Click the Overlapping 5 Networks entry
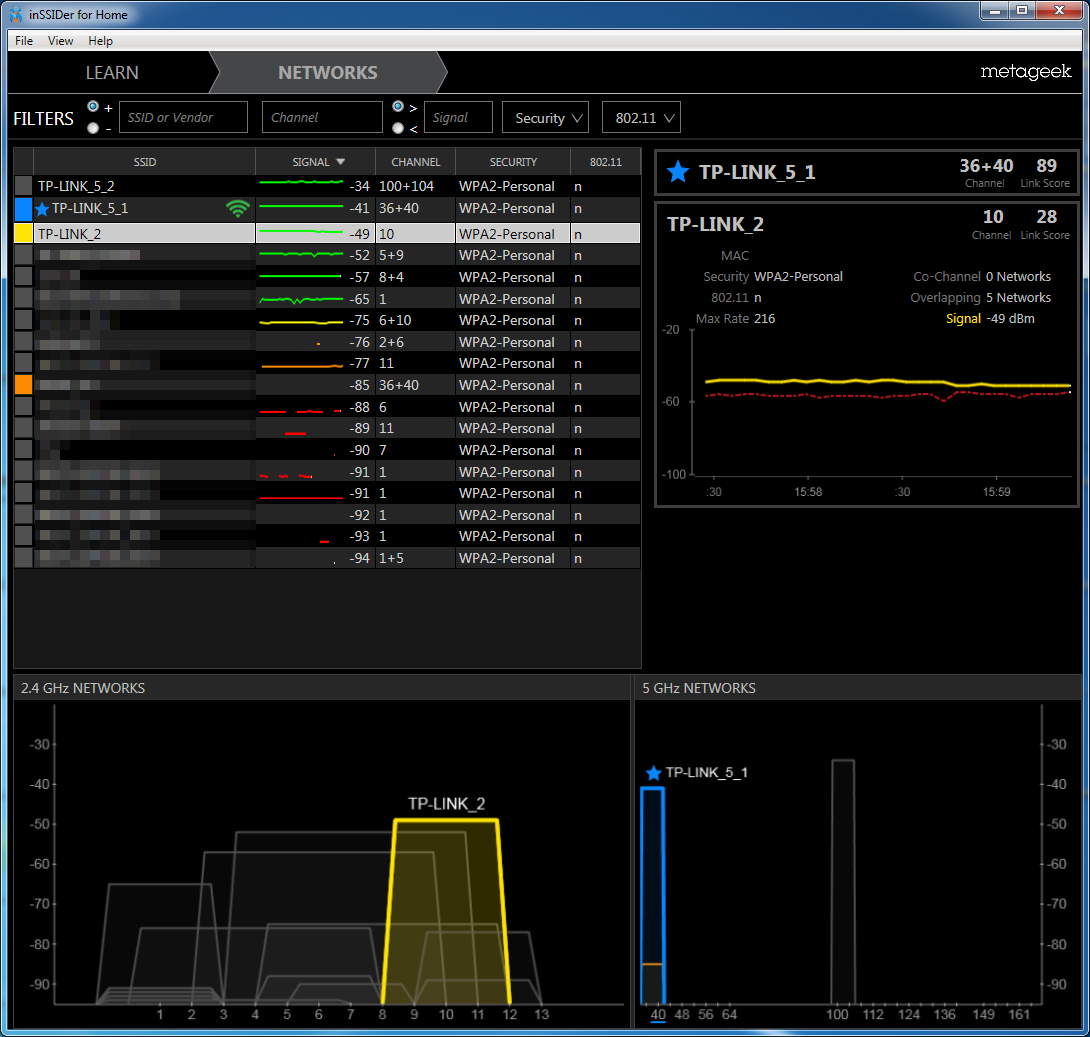Screen dimensions: 1090x1037 (x=981, y=297)
